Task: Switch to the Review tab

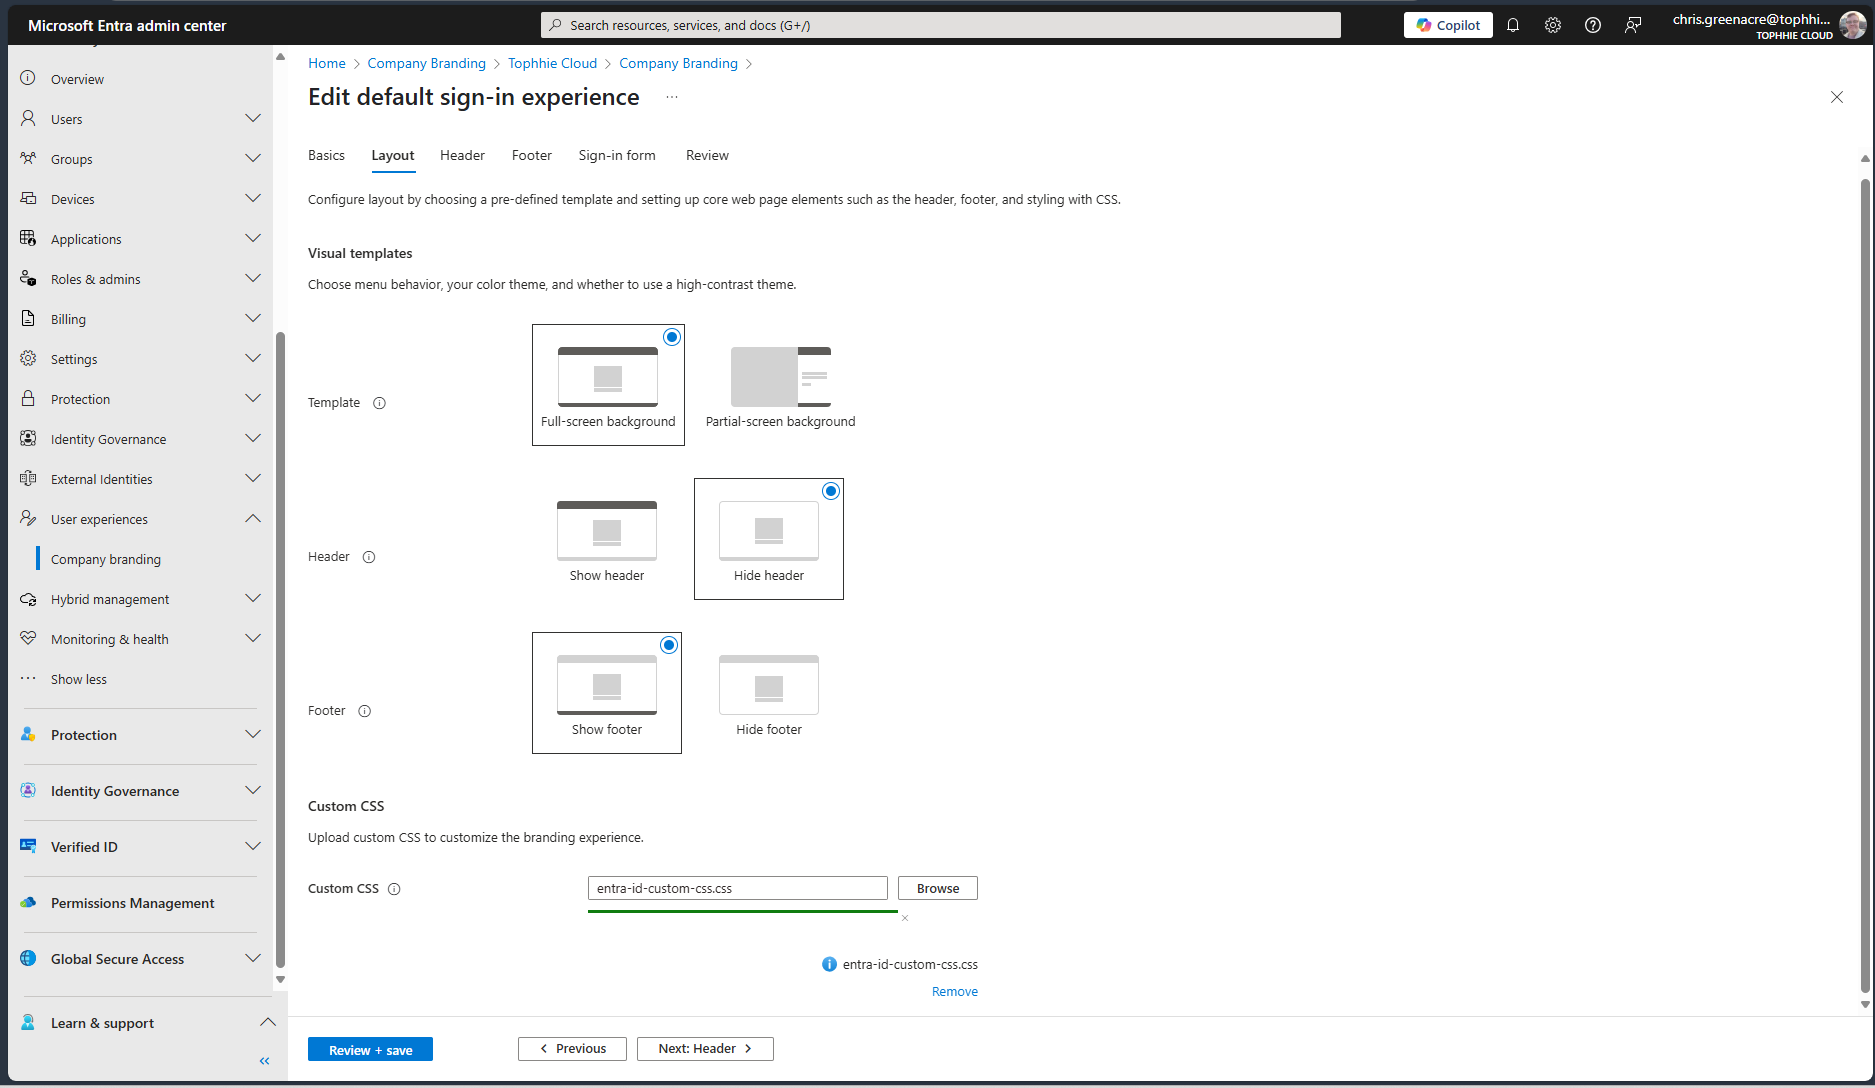Action: pyautogui.click(x=707, y=155)
